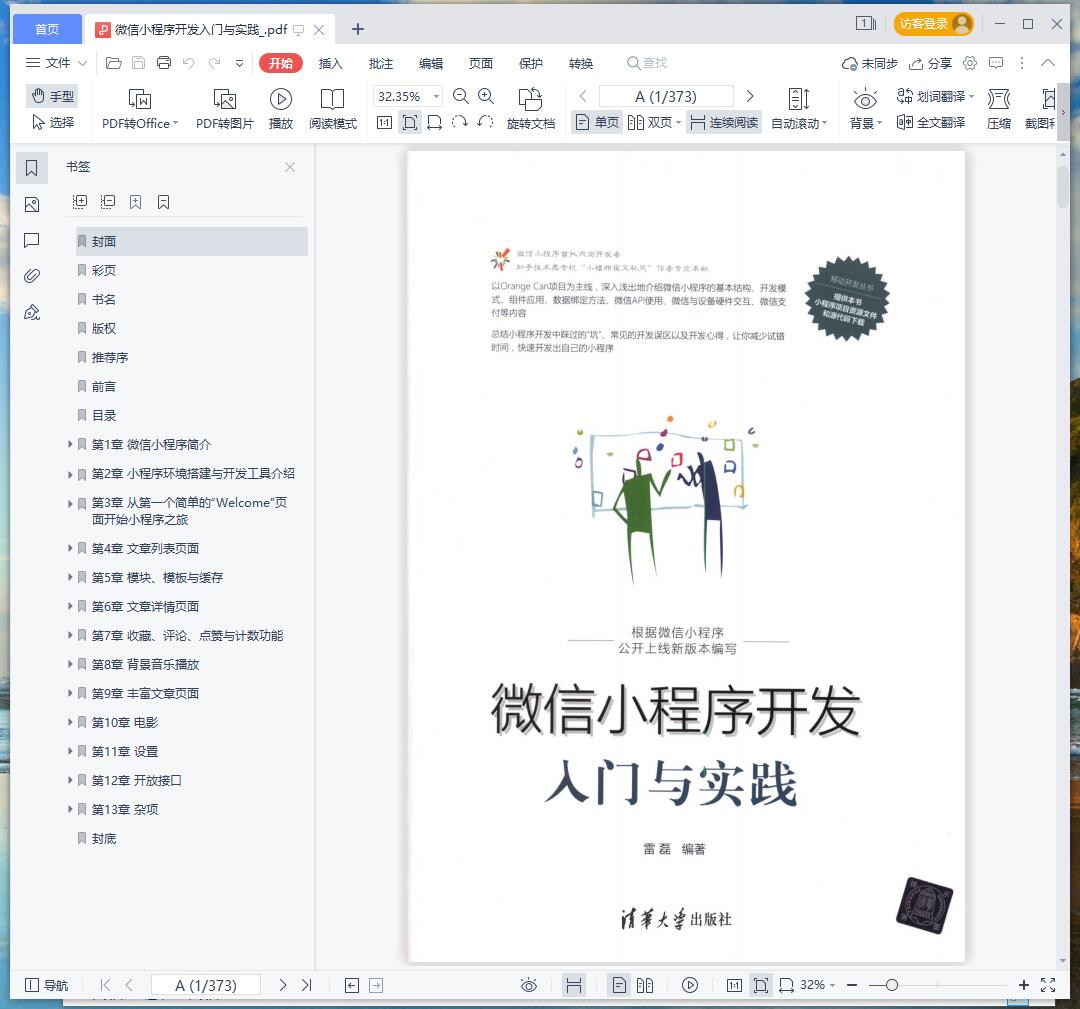This screenshot has height=1009, width=1080.
Task: Add a new bookmark with the plus bookmark icon
Action: pos(136,202)
